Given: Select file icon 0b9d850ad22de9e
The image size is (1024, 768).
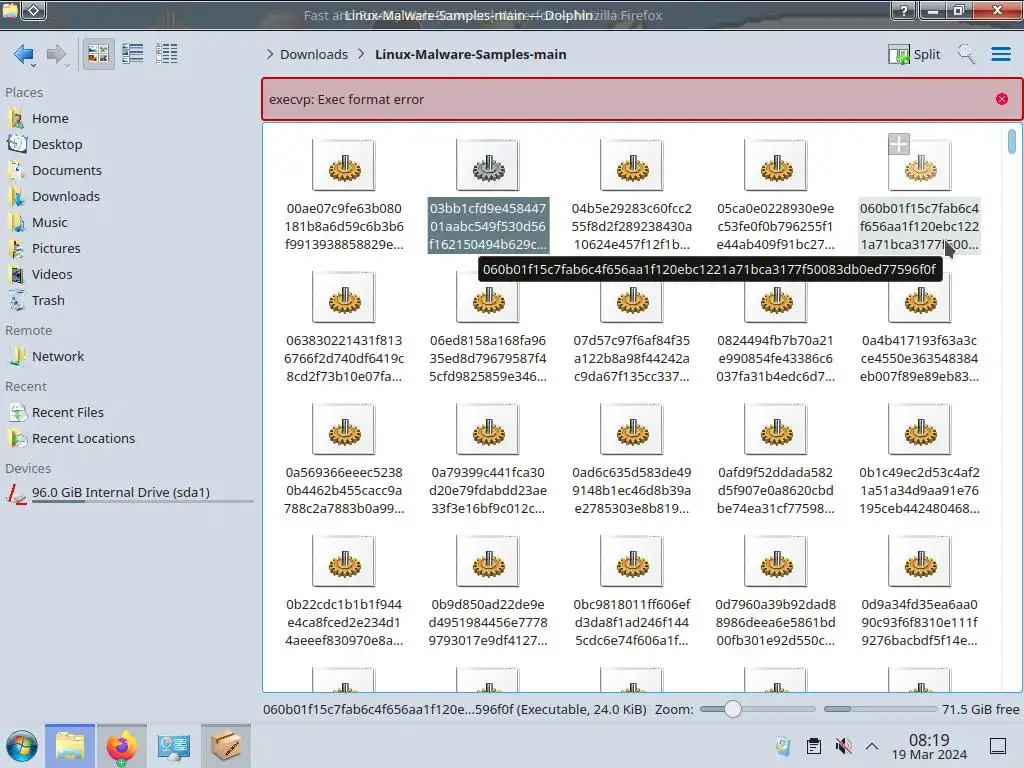Looking at the screenshot, I should (488, 562).
